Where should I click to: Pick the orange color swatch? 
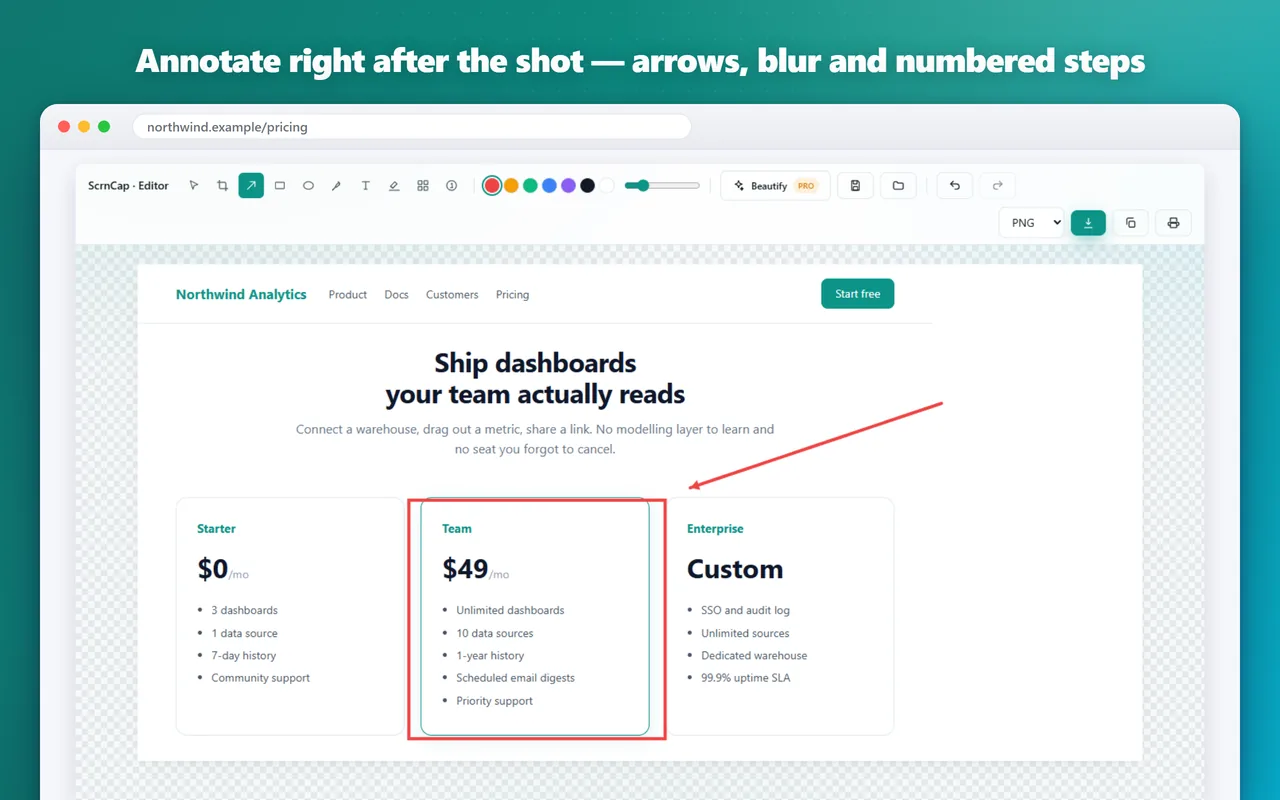click(x=511, y=185)
